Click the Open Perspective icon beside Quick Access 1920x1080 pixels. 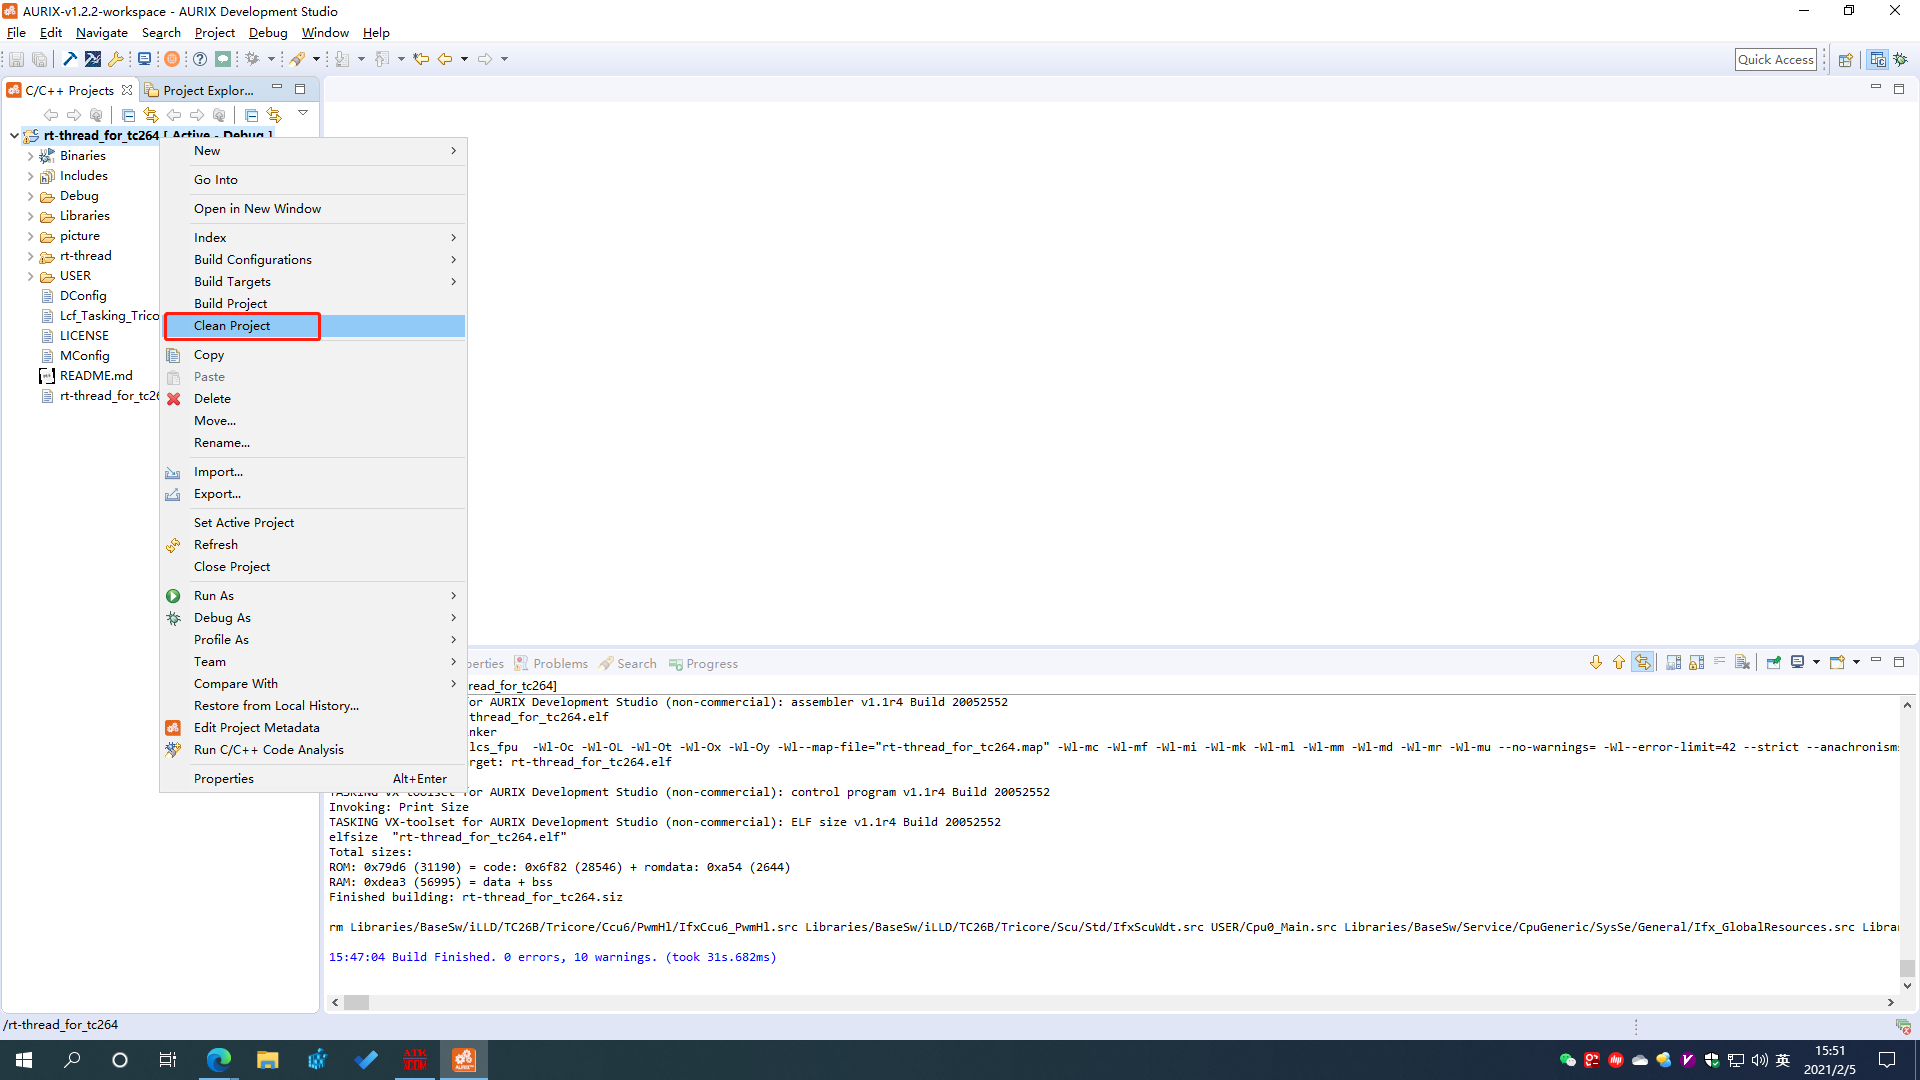[1846, 59]
